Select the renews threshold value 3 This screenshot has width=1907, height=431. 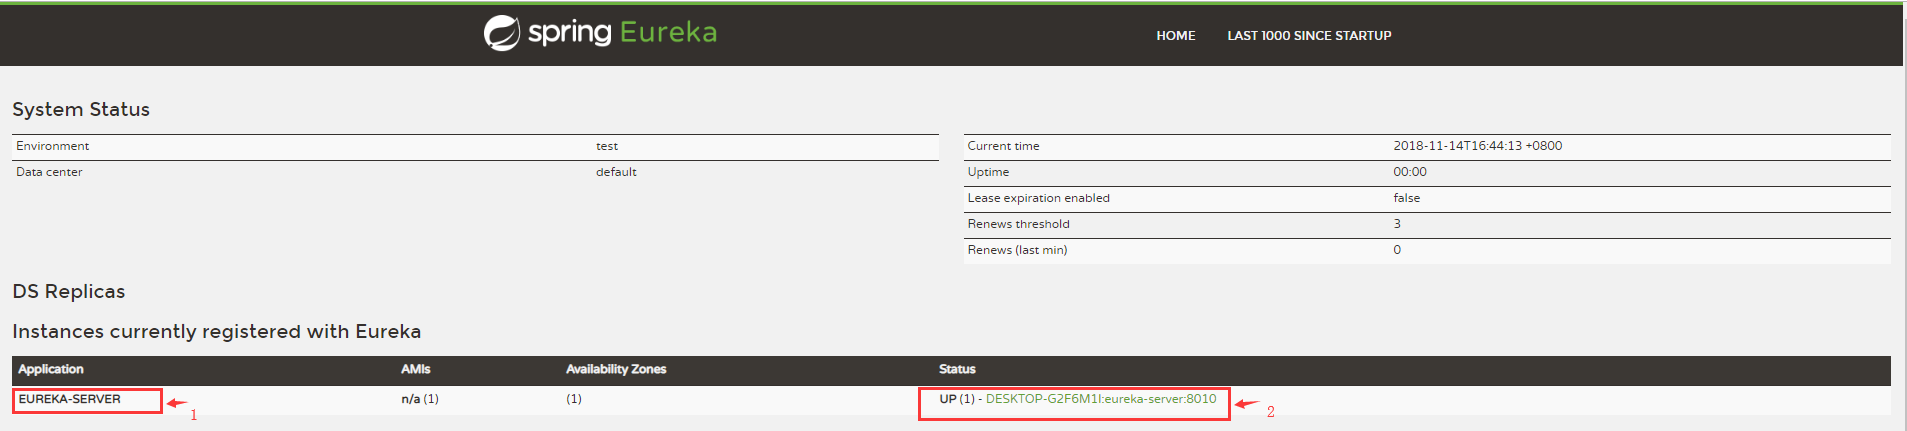click(1397, 224)
